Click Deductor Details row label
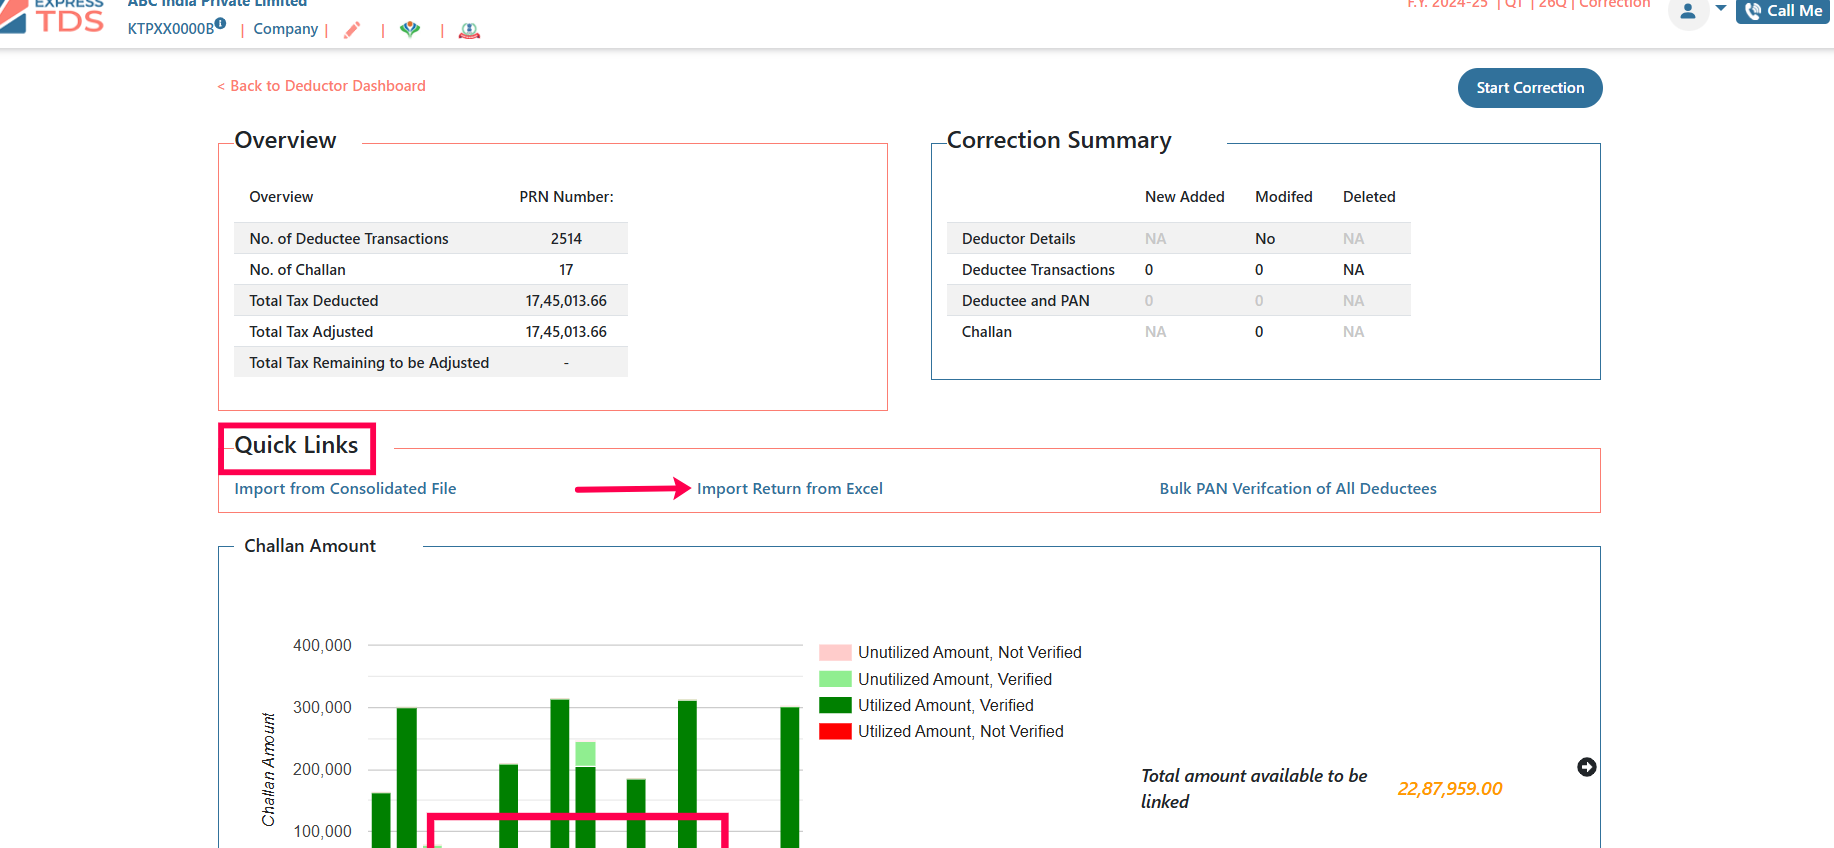Viewport: 1834px width, 848px height. [x=1018, y=239]
